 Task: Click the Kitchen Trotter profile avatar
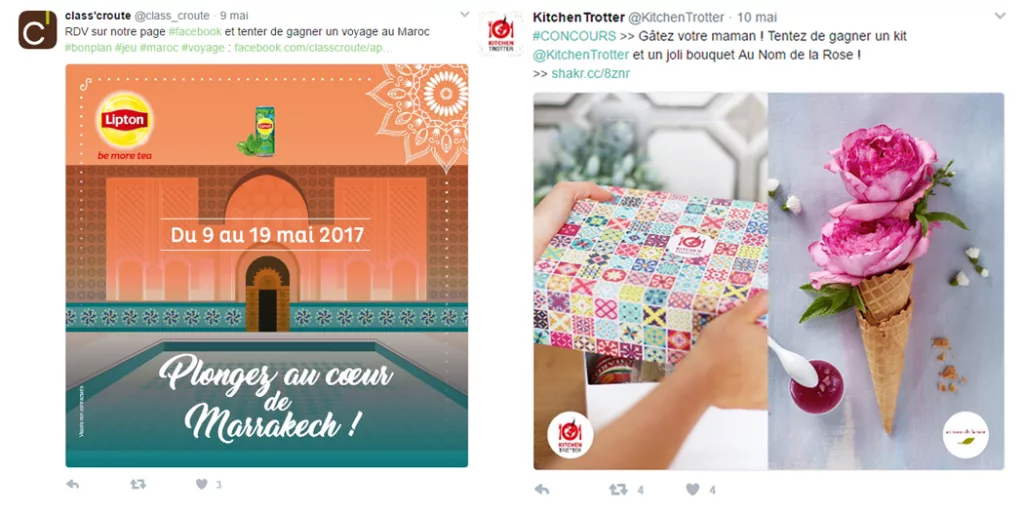[501, 33]
